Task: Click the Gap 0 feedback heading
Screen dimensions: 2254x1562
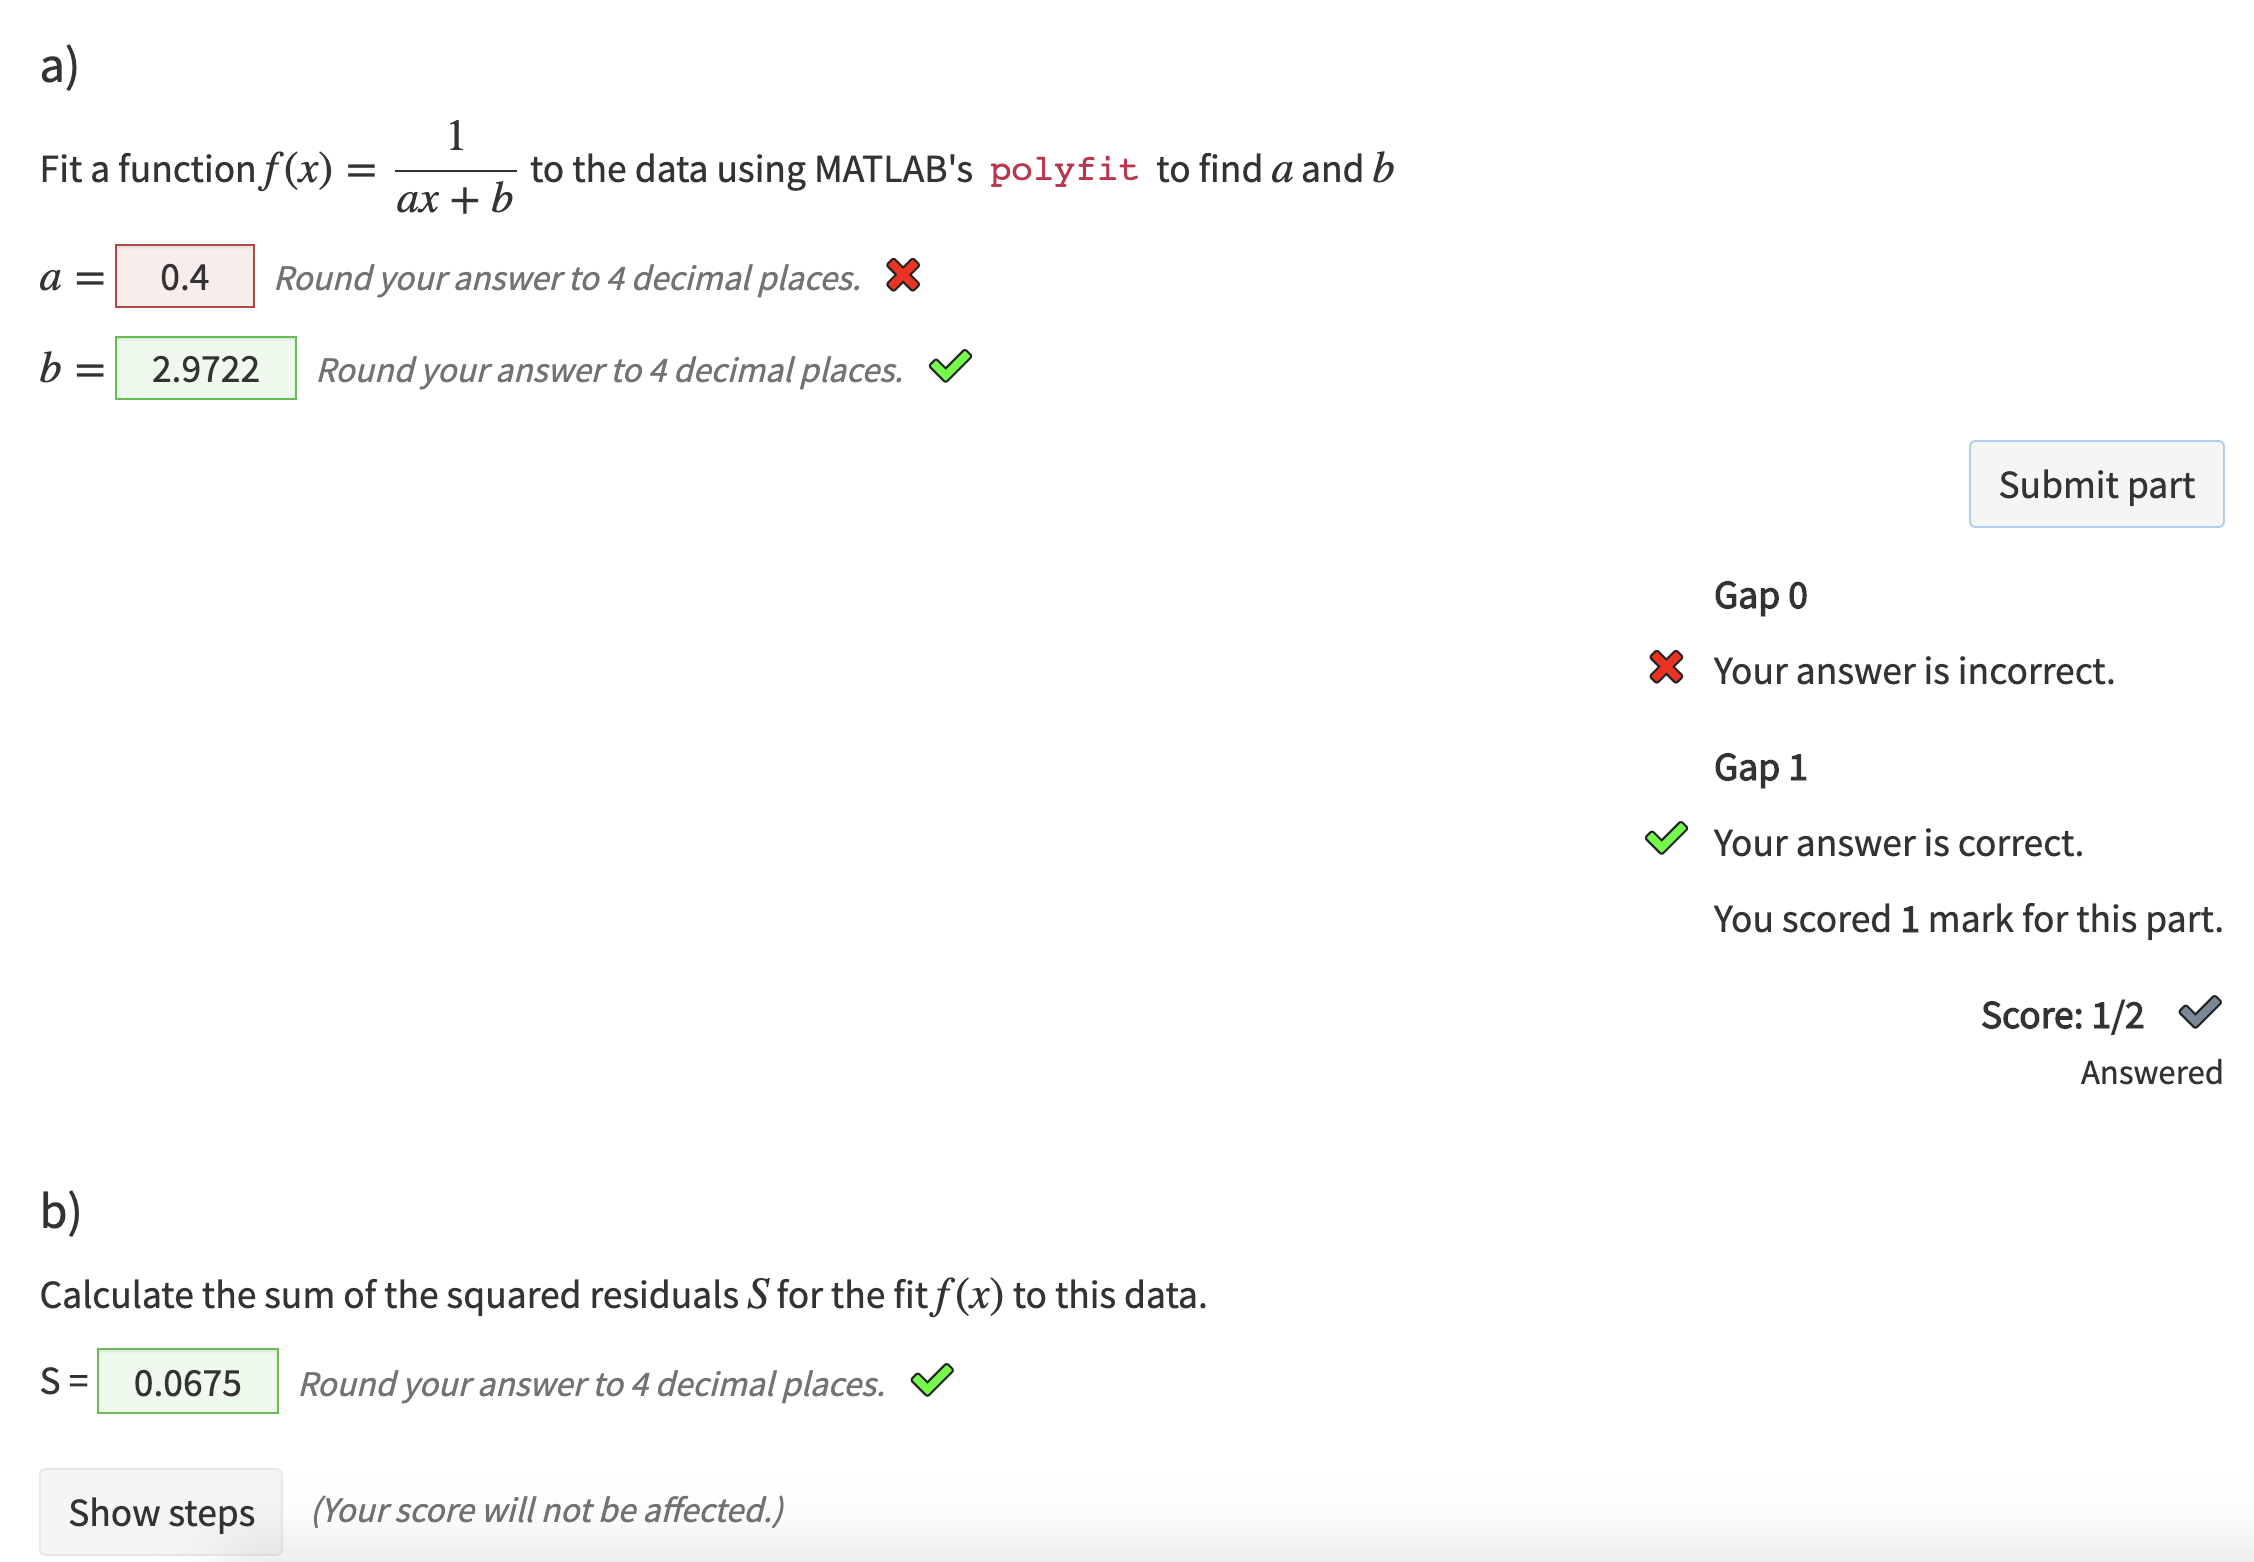Action: tap(1760, 596)
